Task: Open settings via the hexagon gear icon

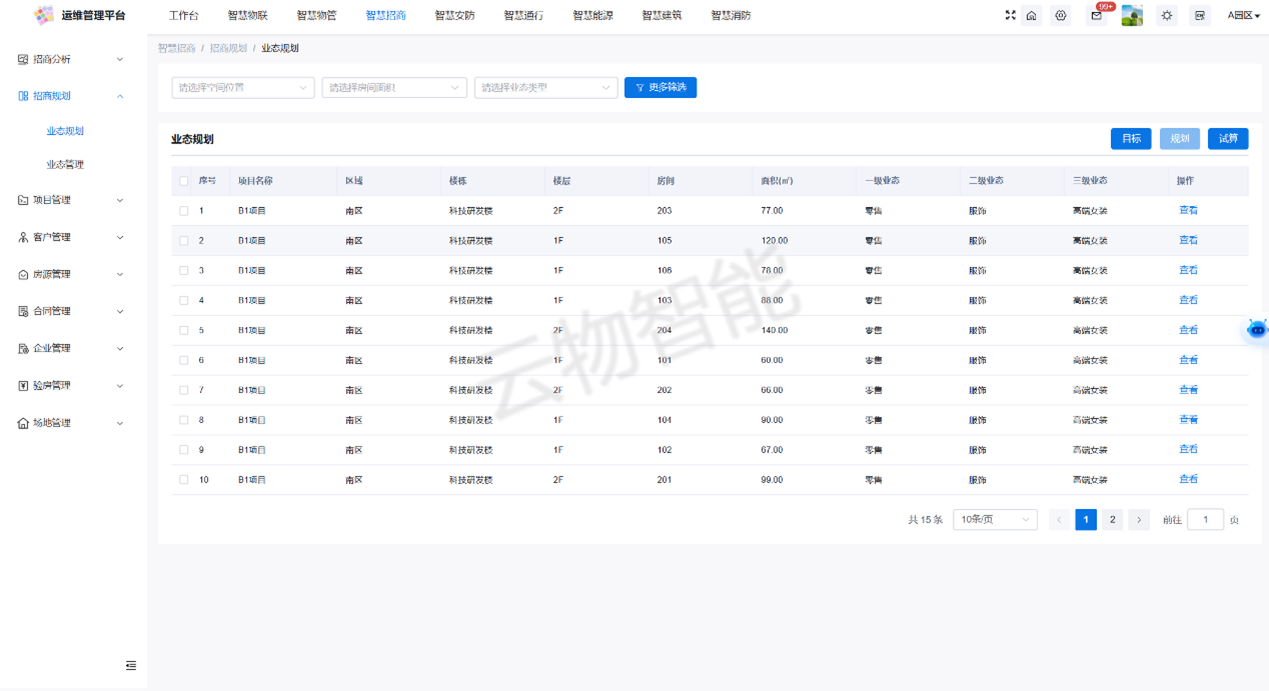Action: coord(1061,16)
